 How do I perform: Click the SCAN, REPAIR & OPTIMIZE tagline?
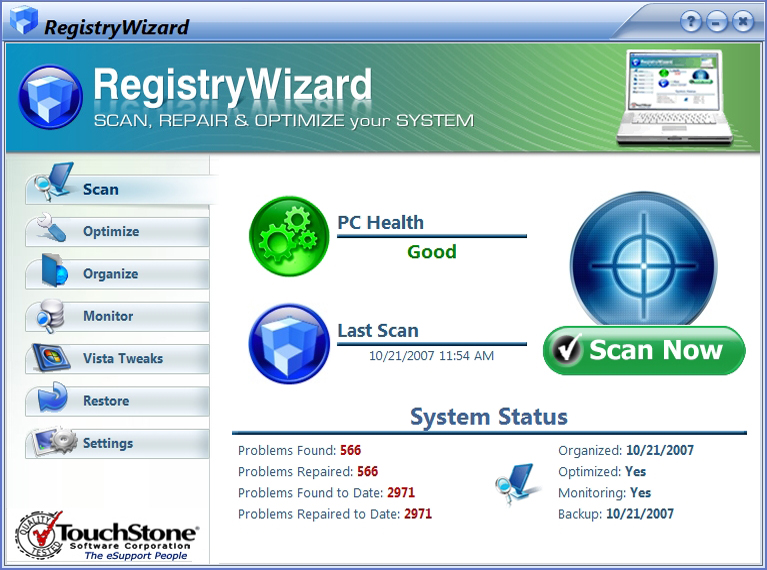(x=284, y=121)
